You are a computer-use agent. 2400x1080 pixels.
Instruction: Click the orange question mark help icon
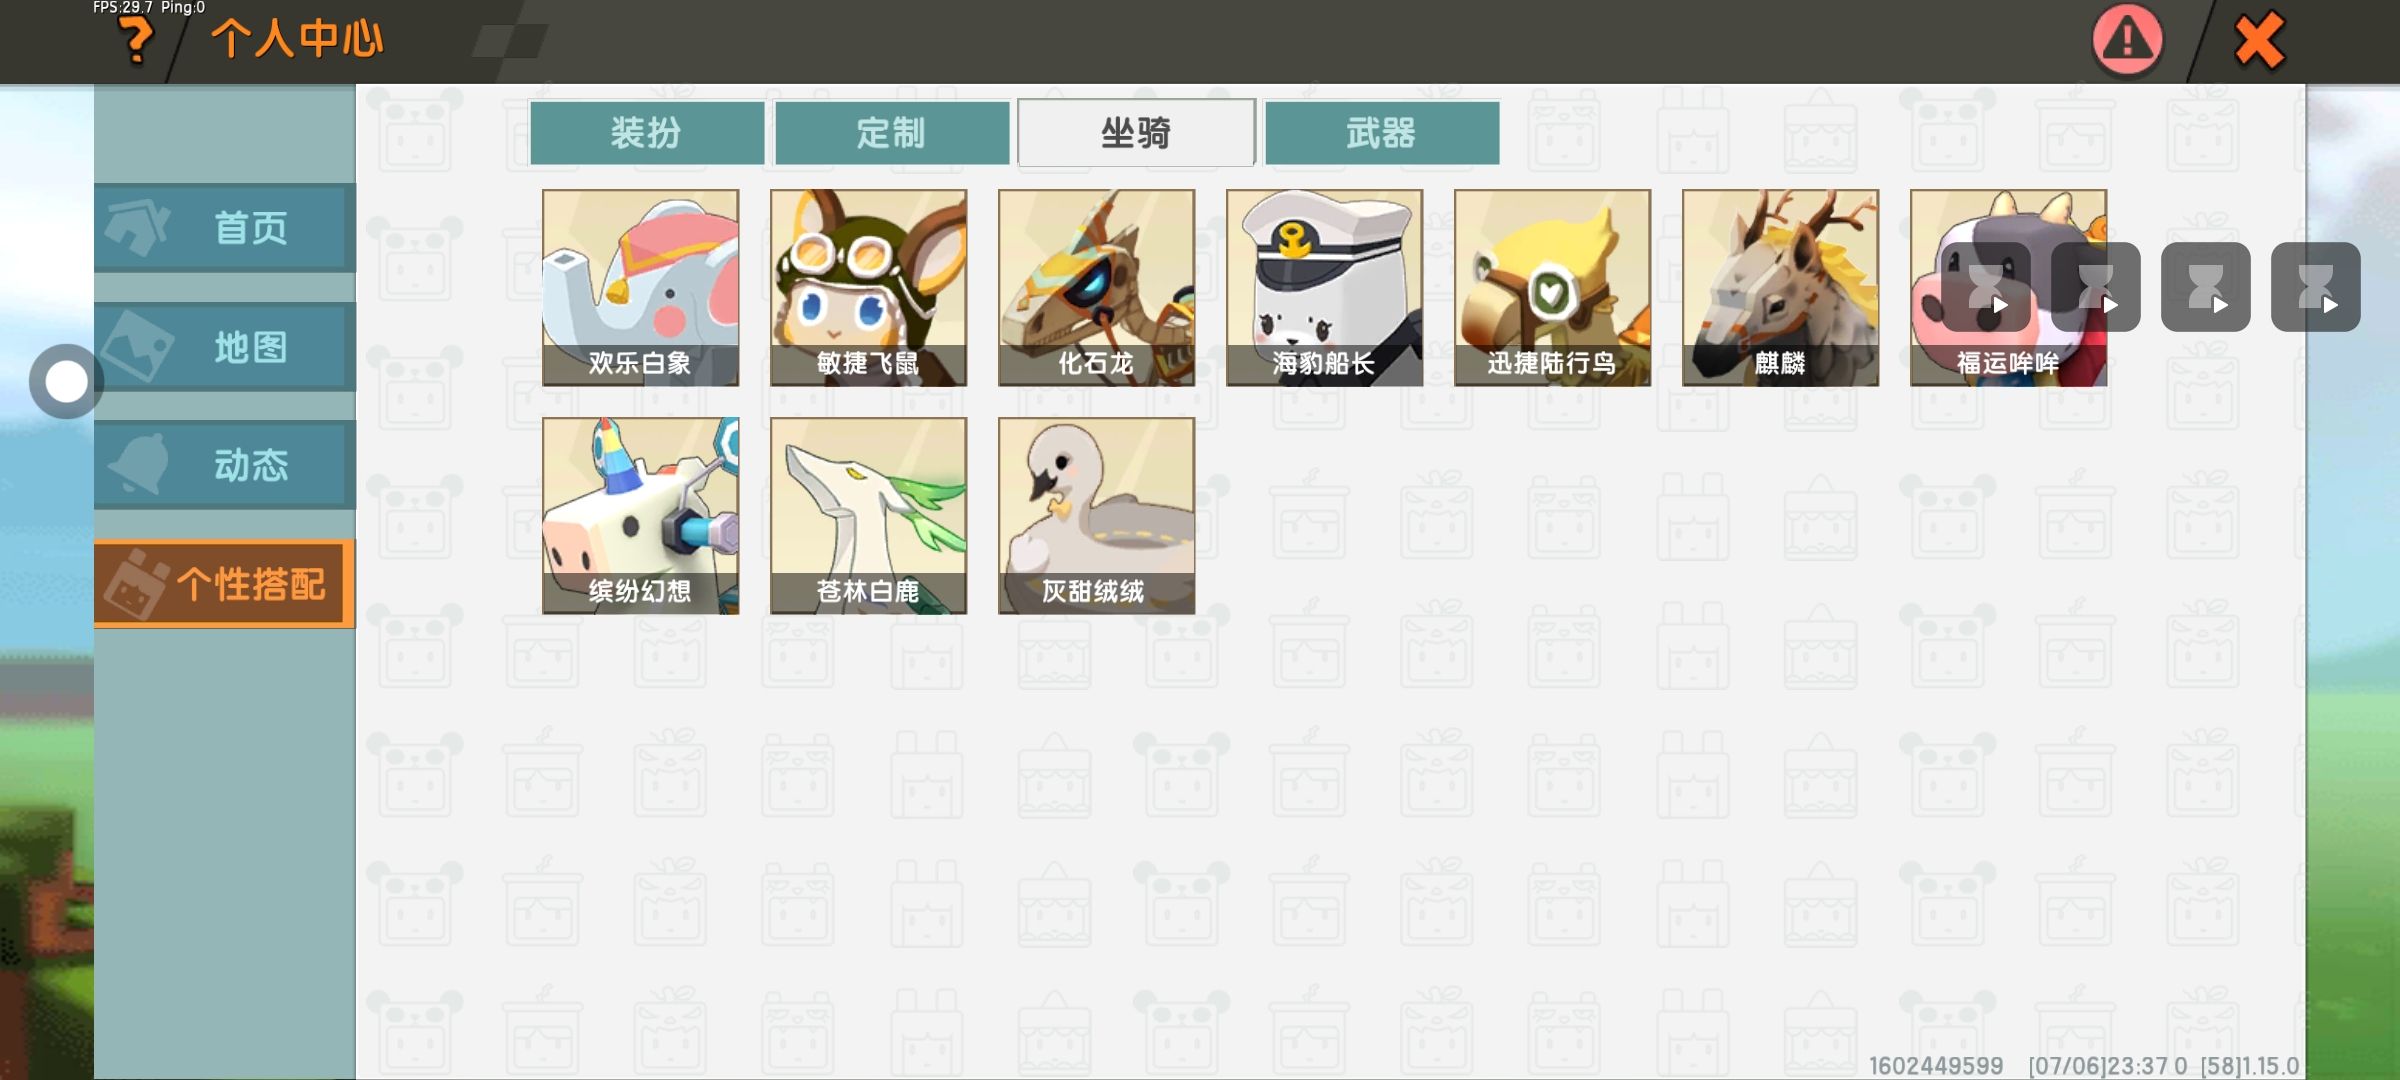135,41
